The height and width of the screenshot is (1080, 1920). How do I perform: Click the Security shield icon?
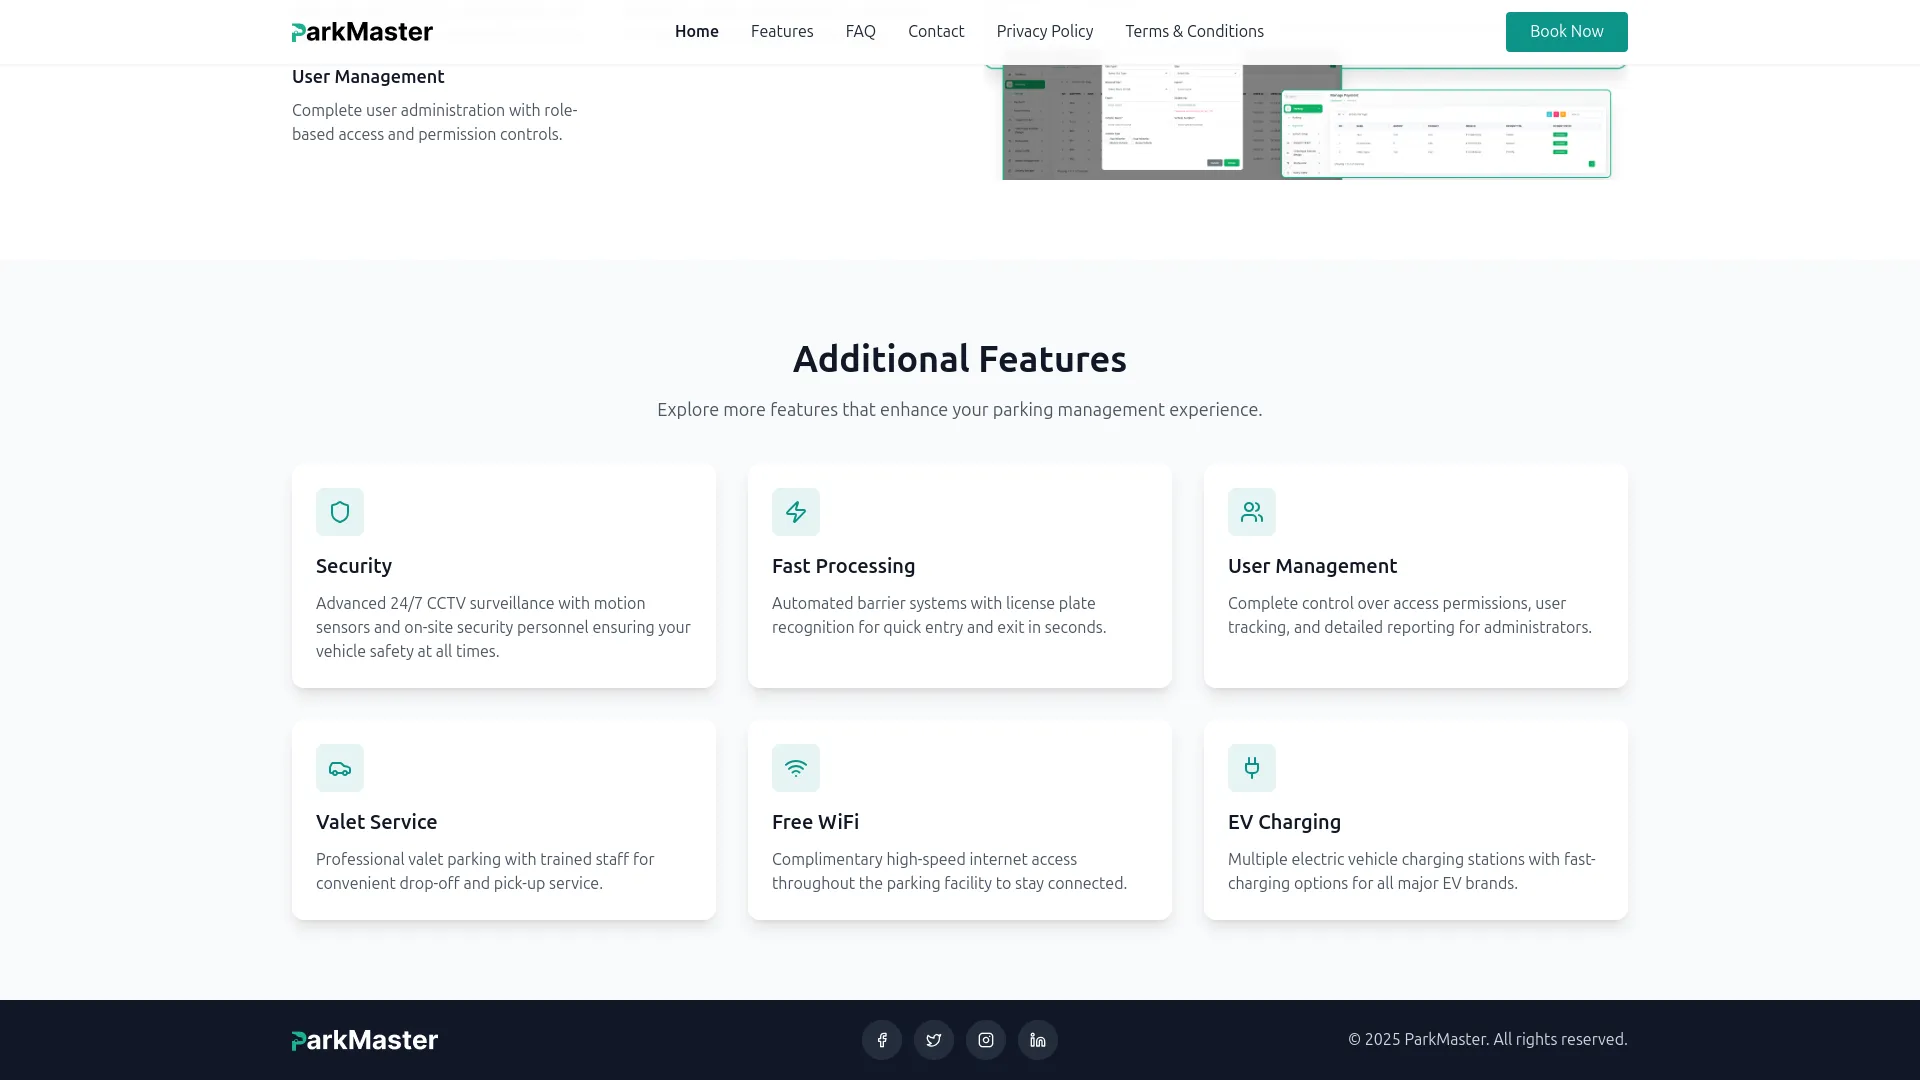coord(340,512)
